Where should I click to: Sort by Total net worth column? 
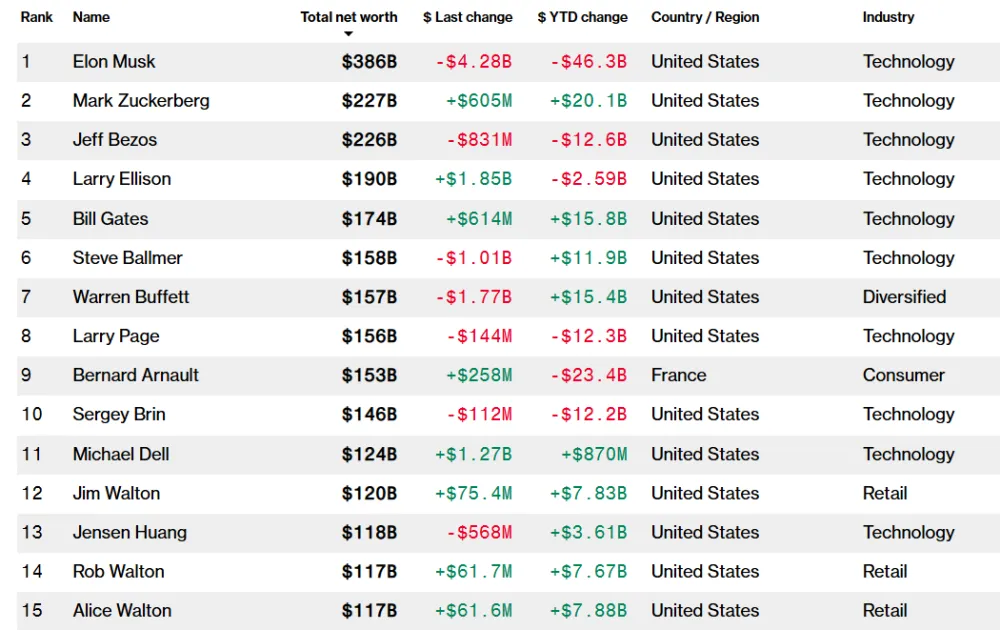point(348,17)
